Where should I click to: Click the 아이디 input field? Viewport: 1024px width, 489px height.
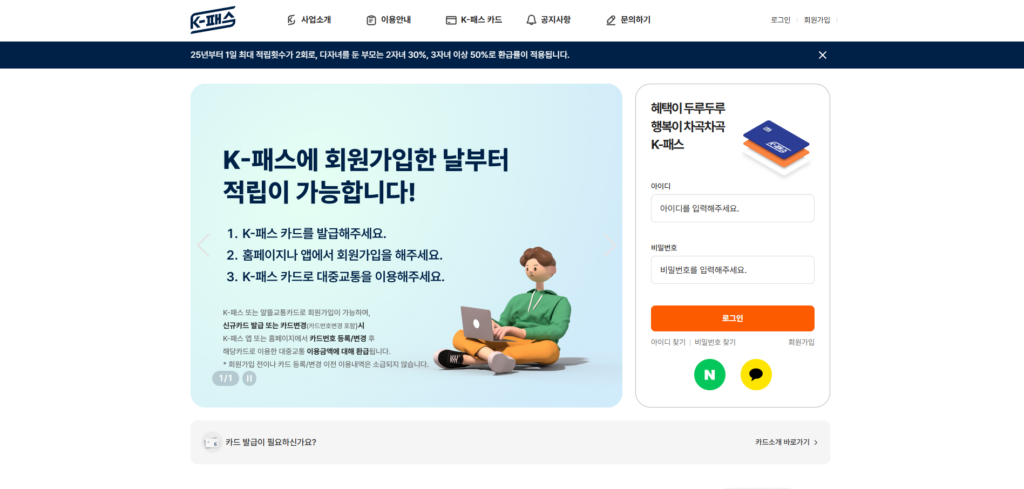coord(732,208)
